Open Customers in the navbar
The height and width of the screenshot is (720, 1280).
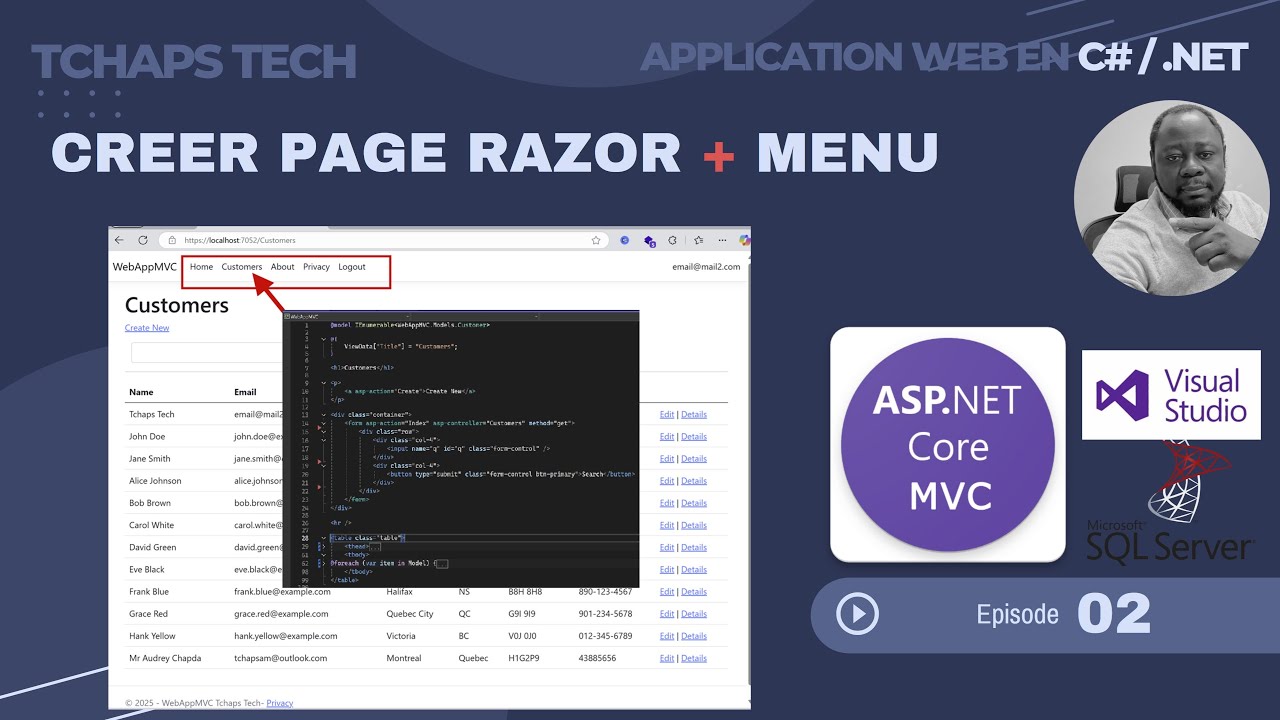242,267
